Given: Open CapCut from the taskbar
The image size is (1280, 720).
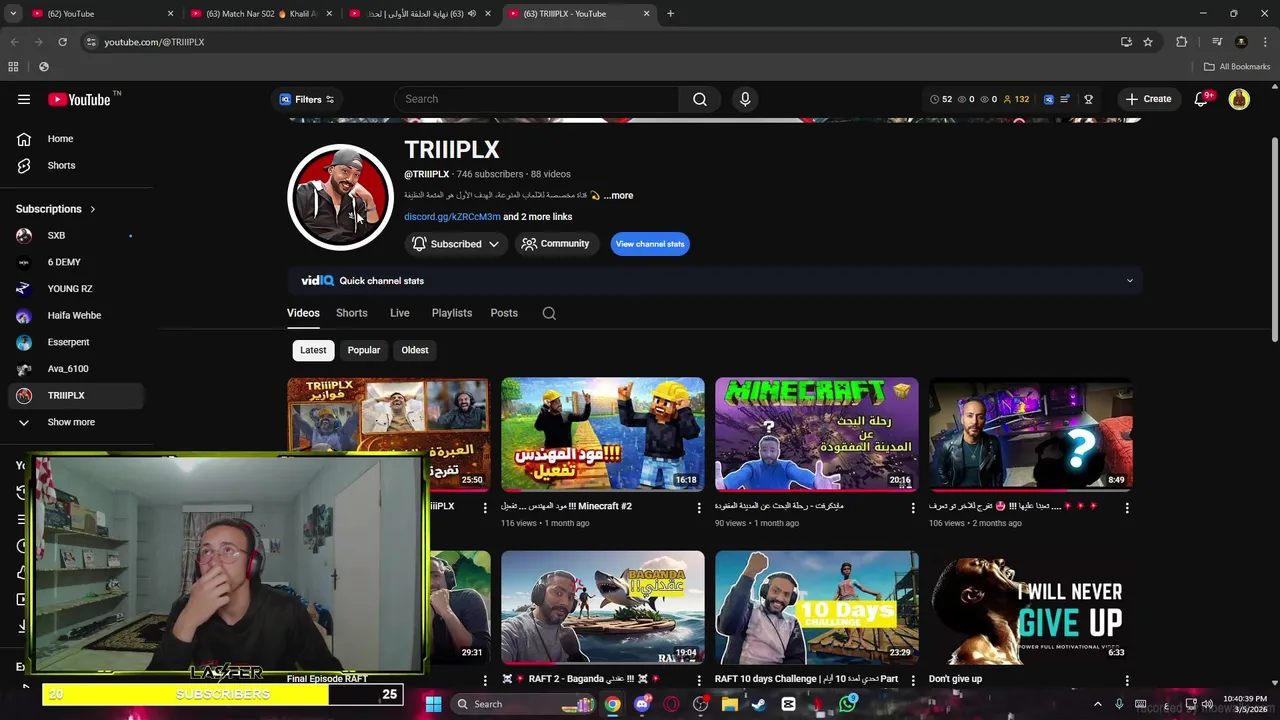Looking at the screenshot, I should [789, 704].
